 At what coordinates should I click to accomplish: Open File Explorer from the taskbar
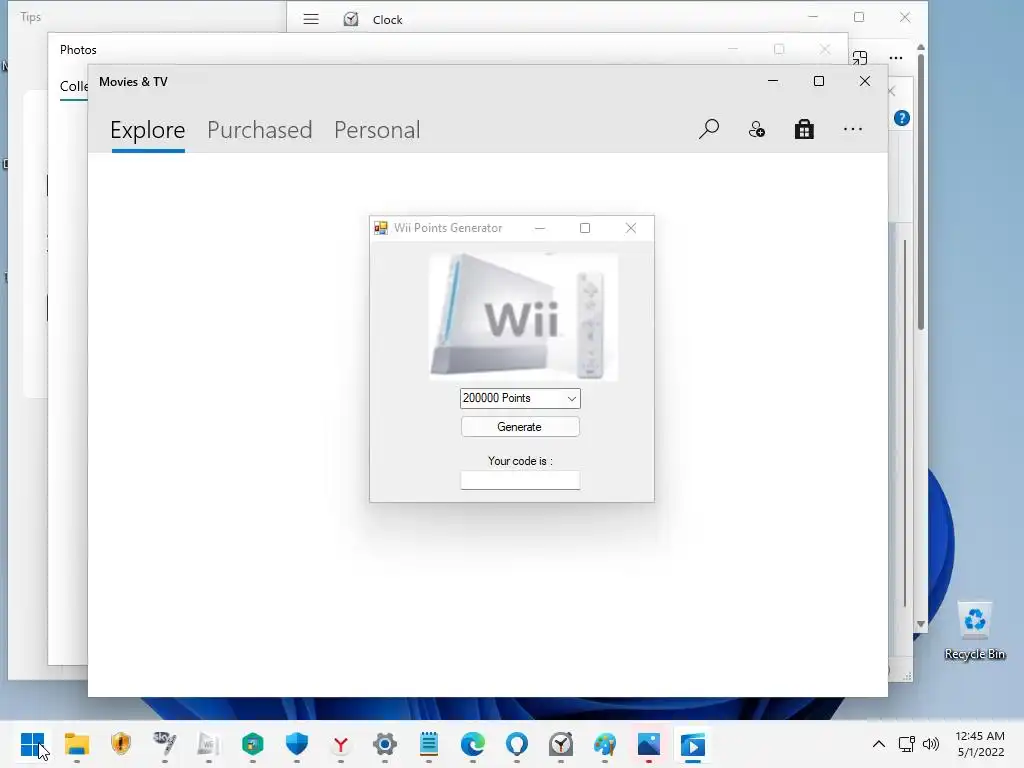coord(76,744)
